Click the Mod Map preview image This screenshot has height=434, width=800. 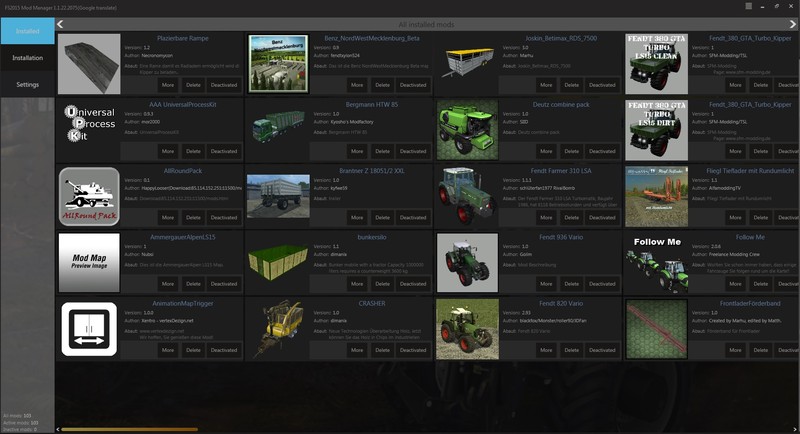coord(90,263)
